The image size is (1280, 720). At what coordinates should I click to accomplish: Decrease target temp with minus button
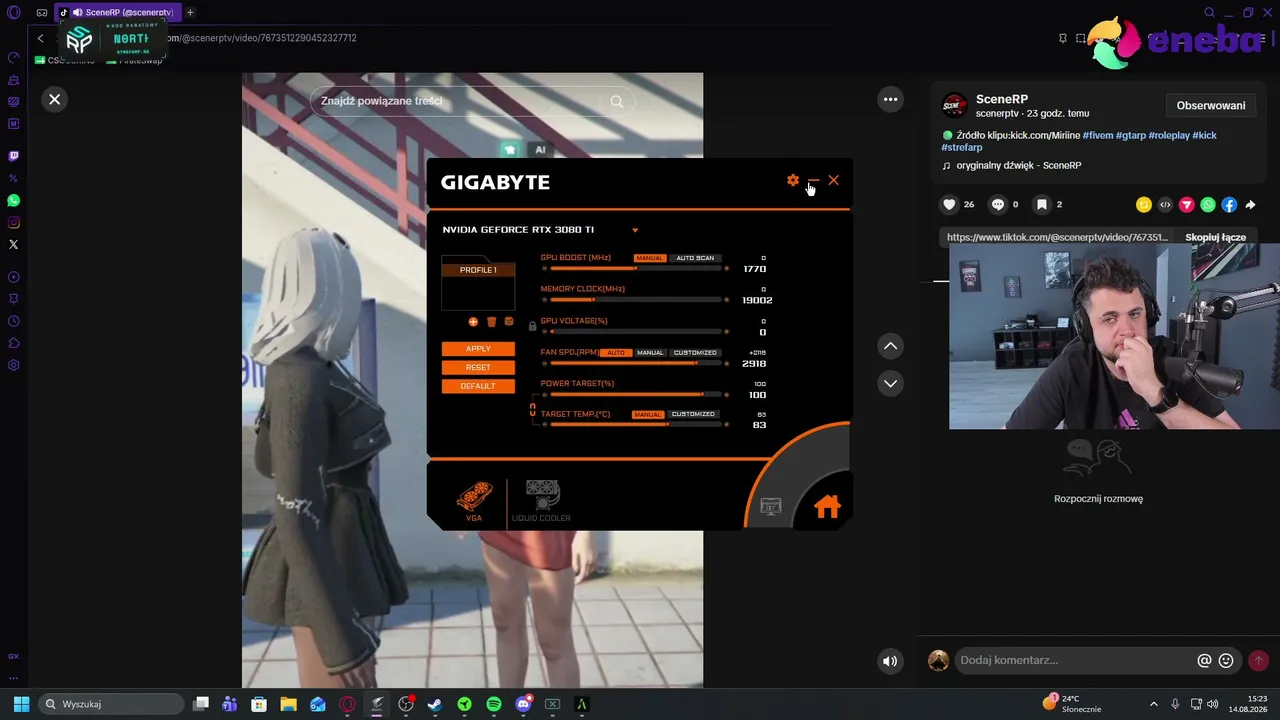(x=545, y=425)
